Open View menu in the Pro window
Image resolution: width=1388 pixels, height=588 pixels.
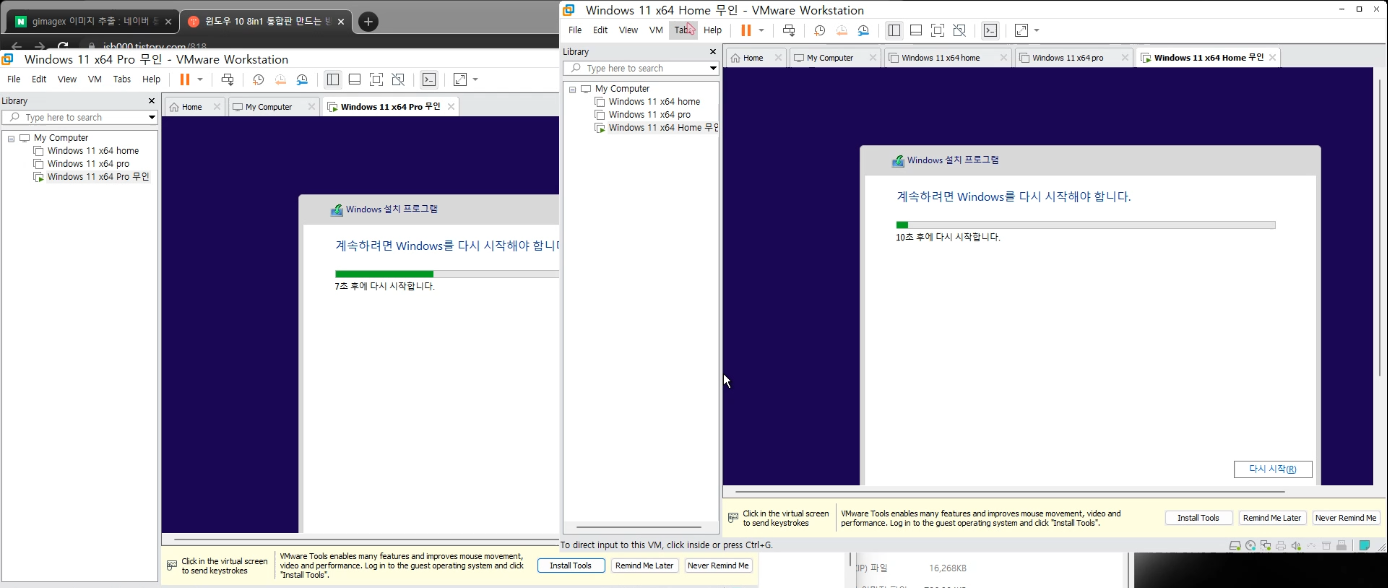pyautogui.click(x=67, y=79)
